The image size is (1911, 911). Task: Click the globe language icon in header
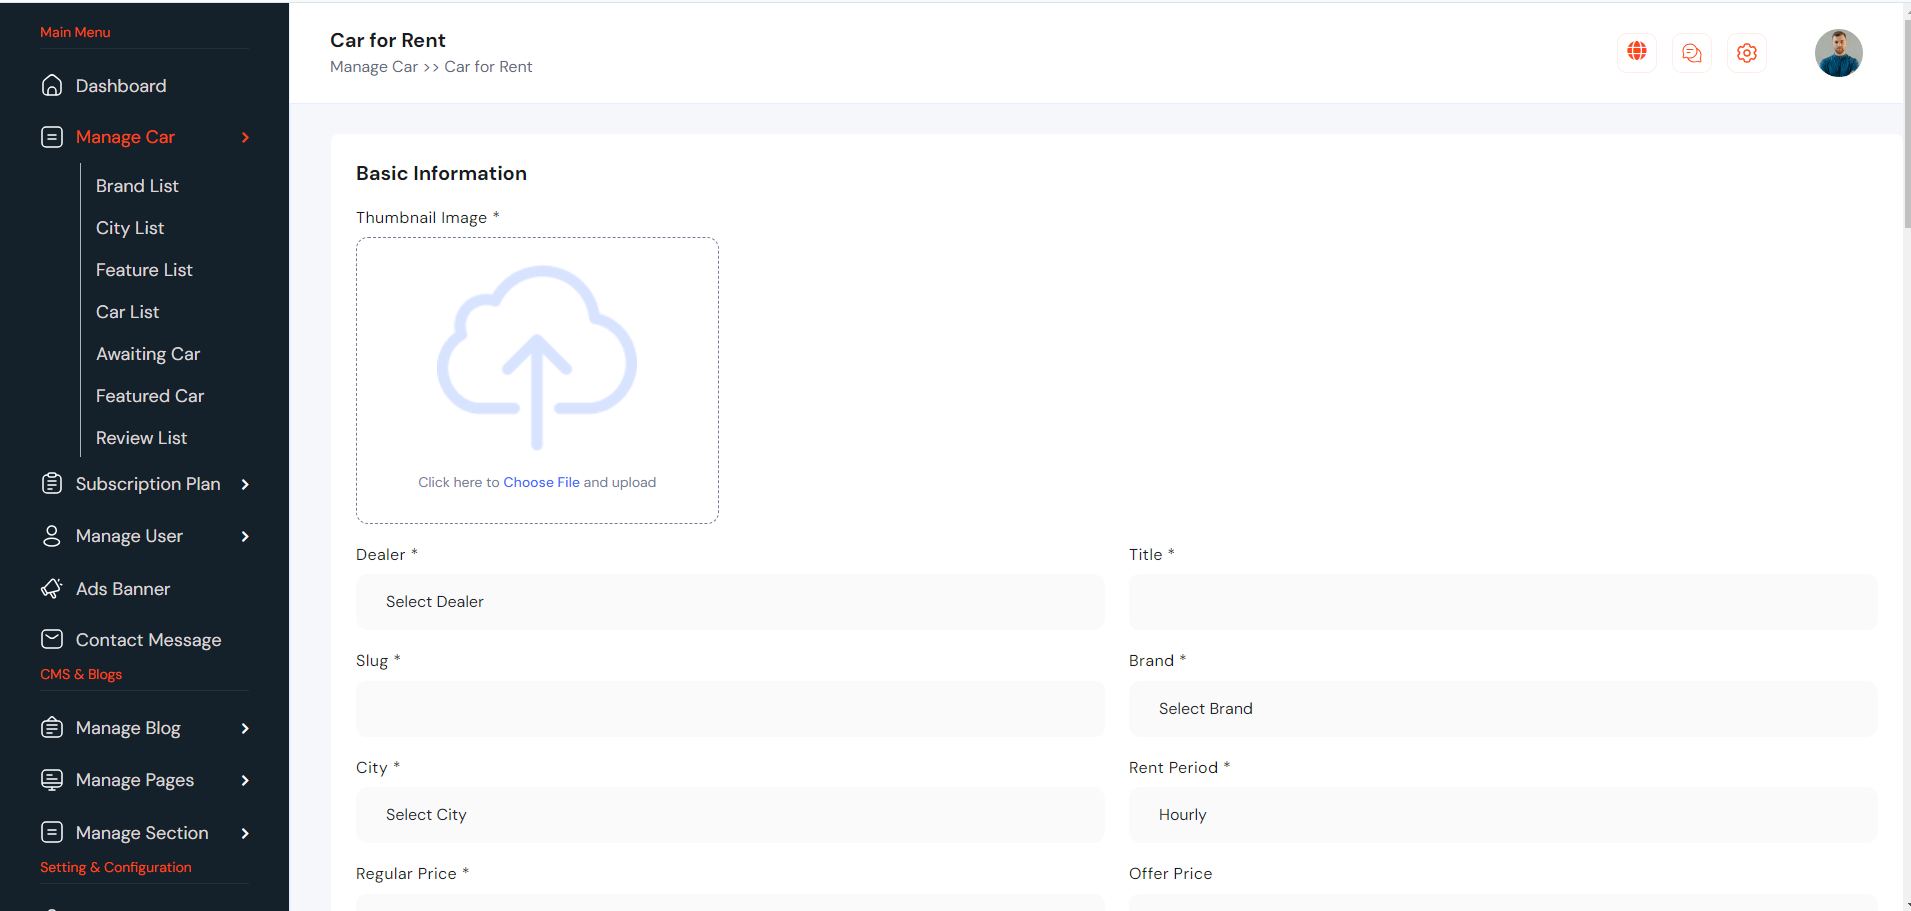point(1636,52)
